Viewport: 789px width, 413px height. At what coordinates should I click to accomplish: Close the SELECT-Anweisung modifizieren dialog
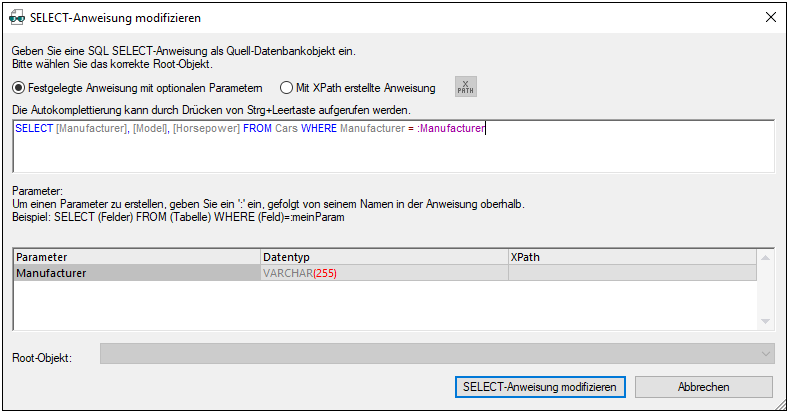tap(770, 17)
